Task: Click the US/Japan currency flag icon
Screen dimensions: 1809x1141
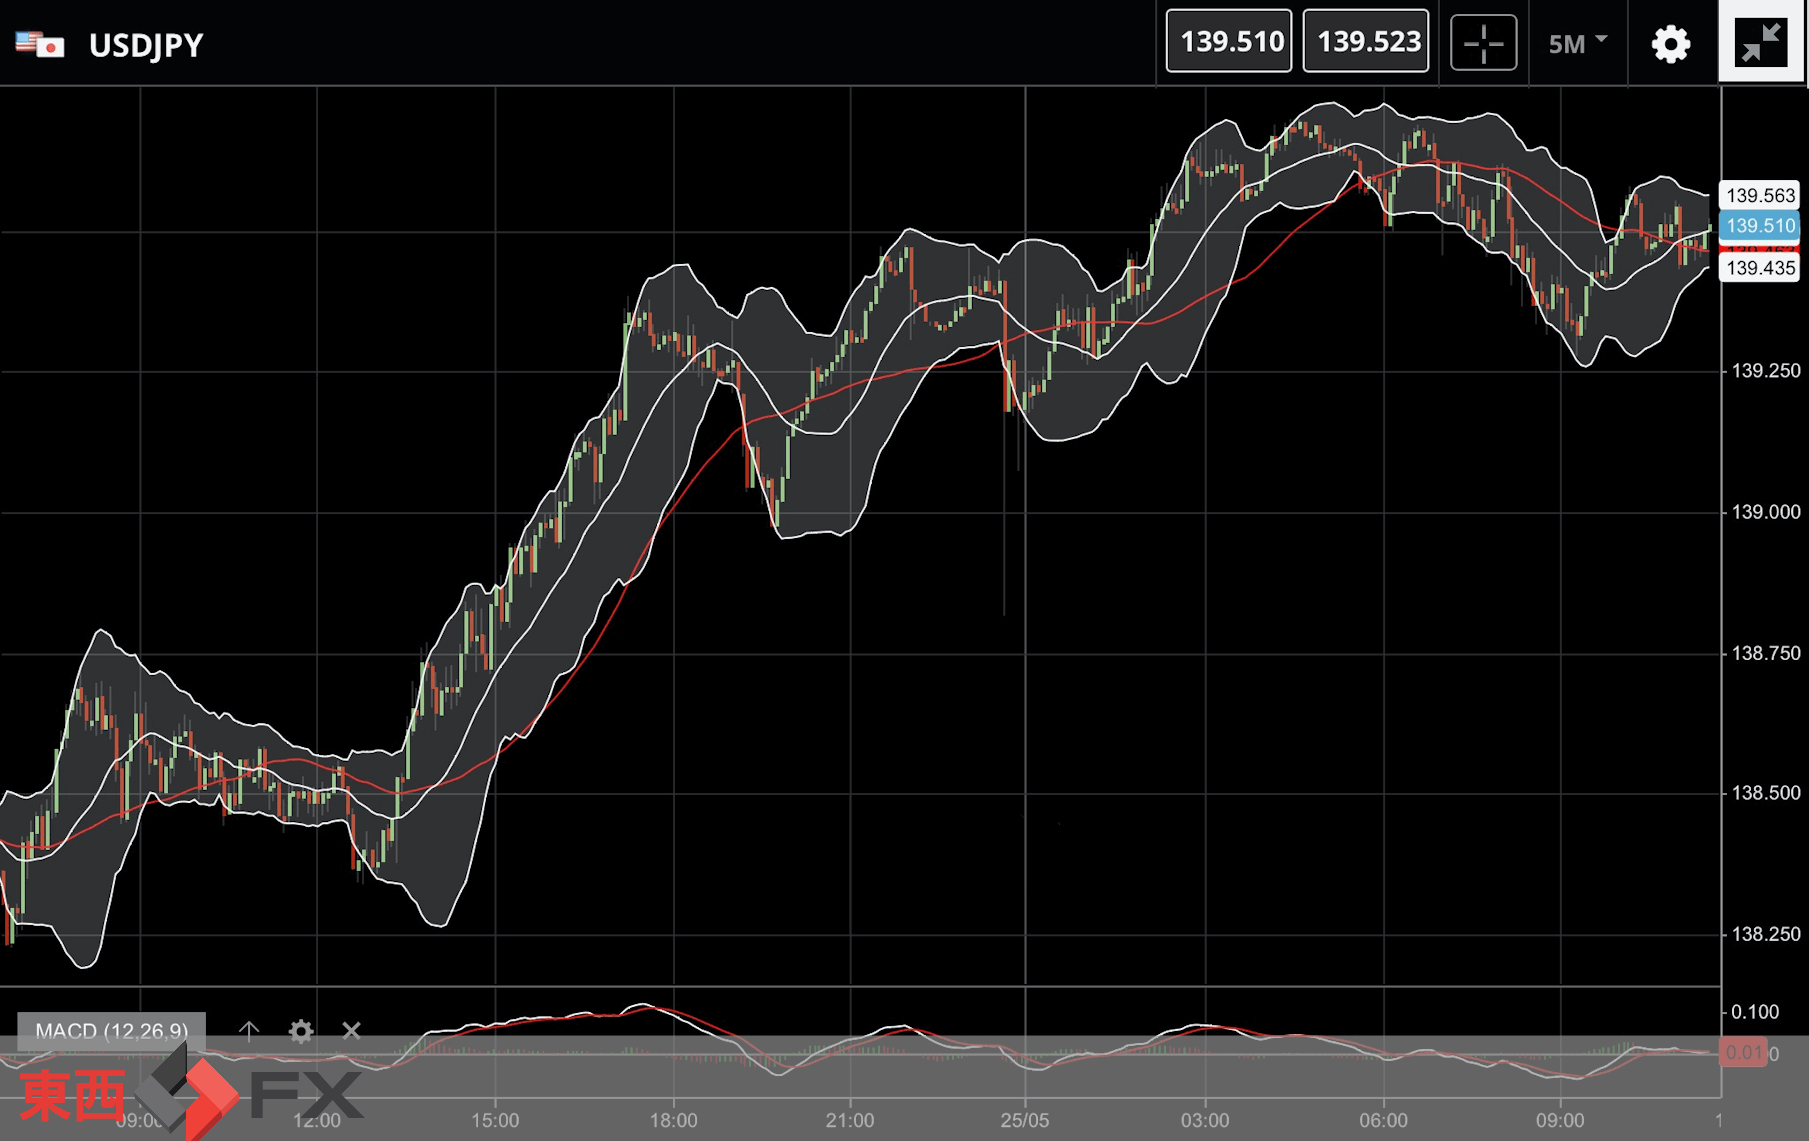Action: pyautogui.click(x=40, y=45)
